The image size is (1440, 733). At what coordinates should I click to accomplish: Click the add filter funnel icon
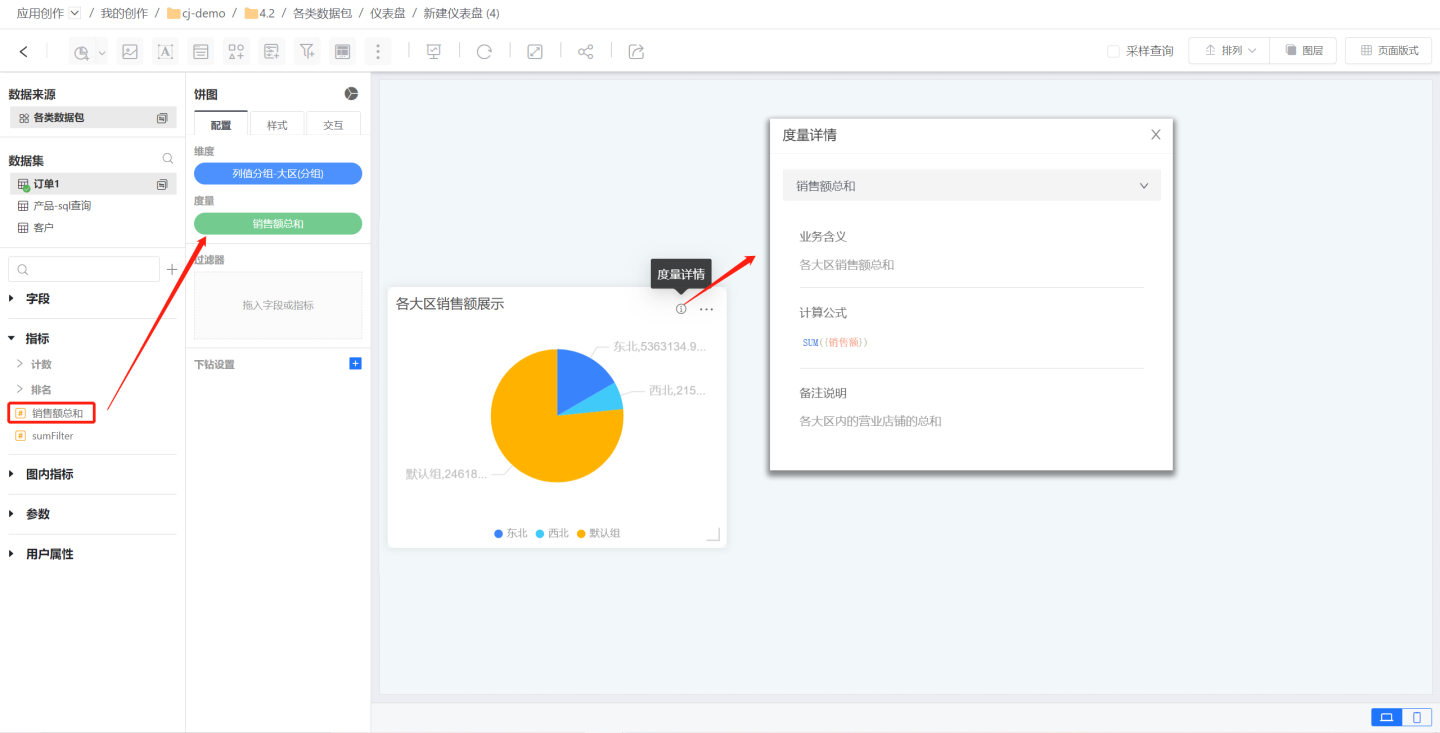[x=307, y=52]
